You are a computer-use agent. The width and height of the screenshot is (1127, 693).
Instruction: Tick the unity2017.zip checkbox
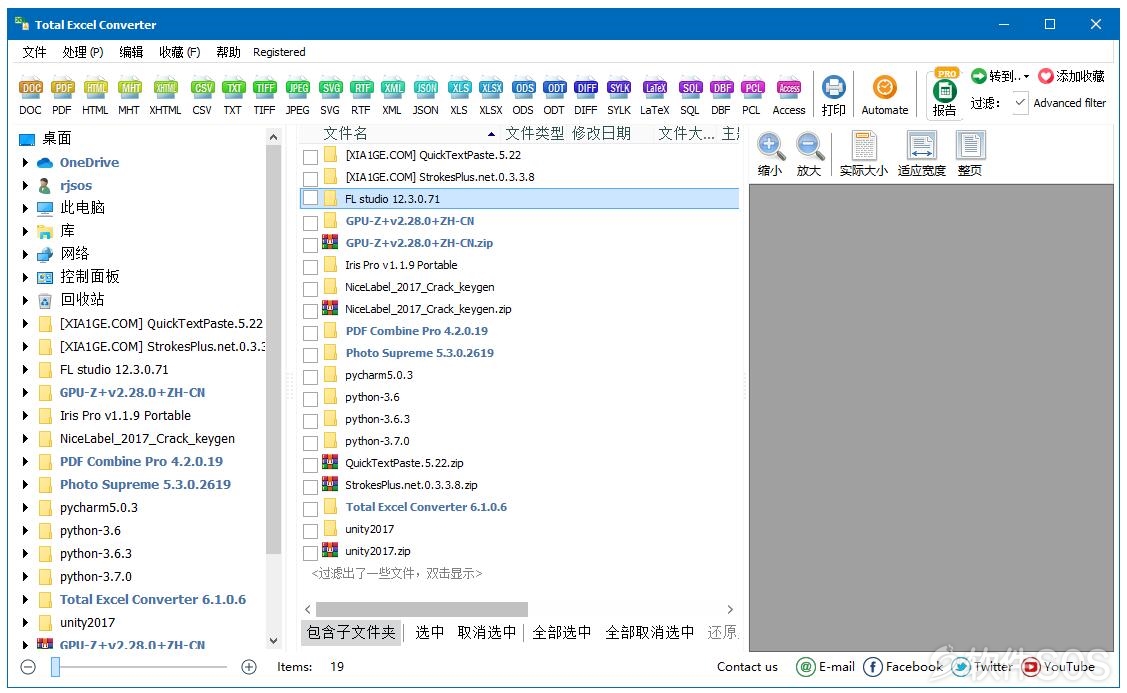pos(310,553)
